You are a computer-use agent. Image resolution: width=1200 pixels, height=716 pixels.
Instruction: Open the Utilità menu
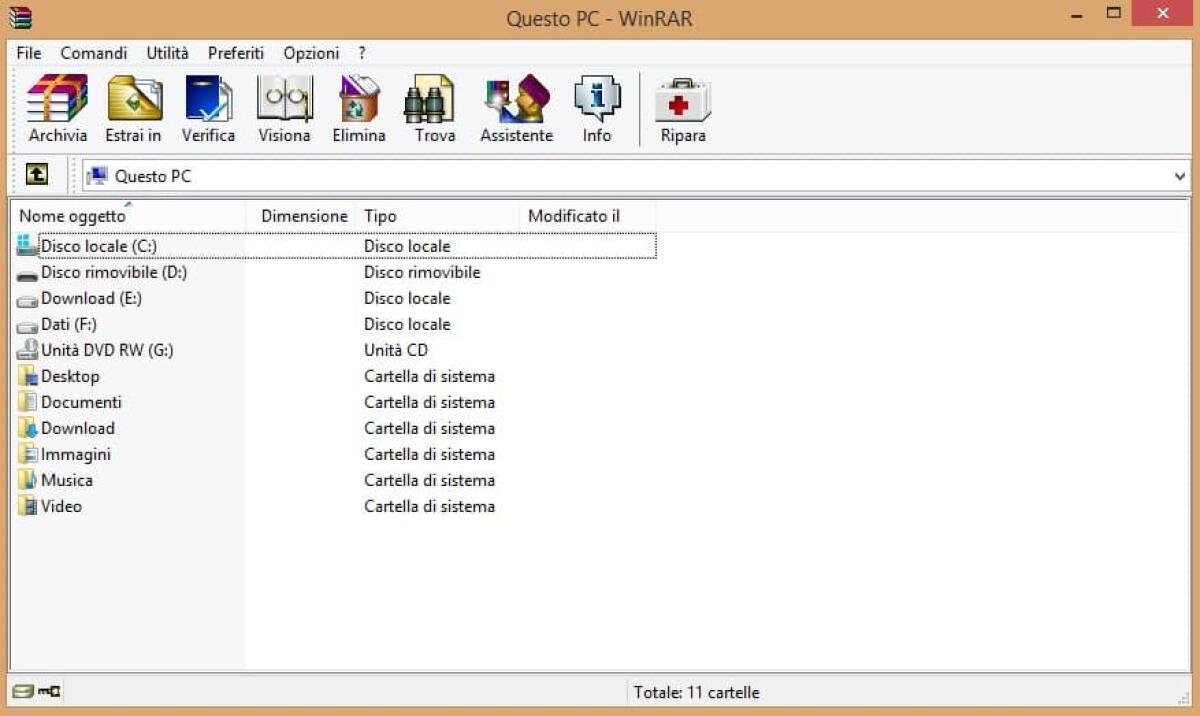click(x=166, y=52)
